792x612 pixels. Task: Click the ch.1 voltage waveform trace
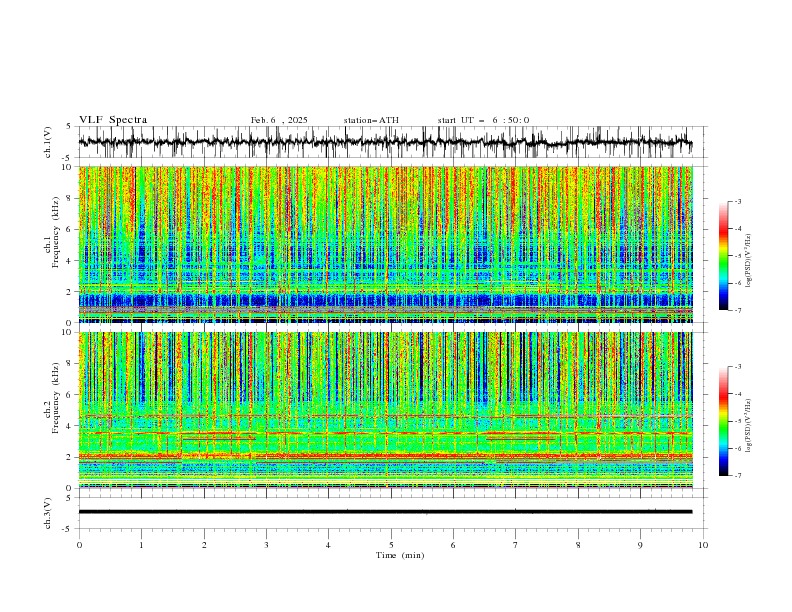click(x=385, y=142)
